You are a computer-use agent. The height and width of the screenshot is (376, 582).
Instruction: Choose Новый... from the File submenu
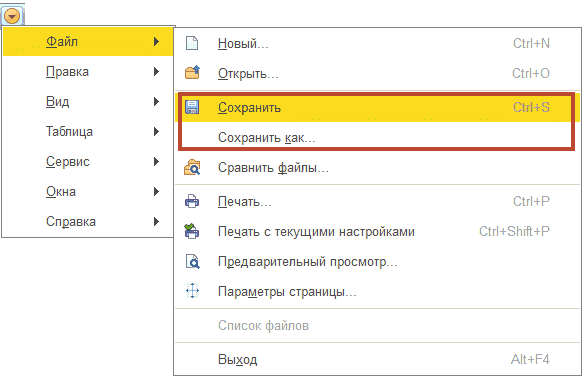(x=377, y=43)
